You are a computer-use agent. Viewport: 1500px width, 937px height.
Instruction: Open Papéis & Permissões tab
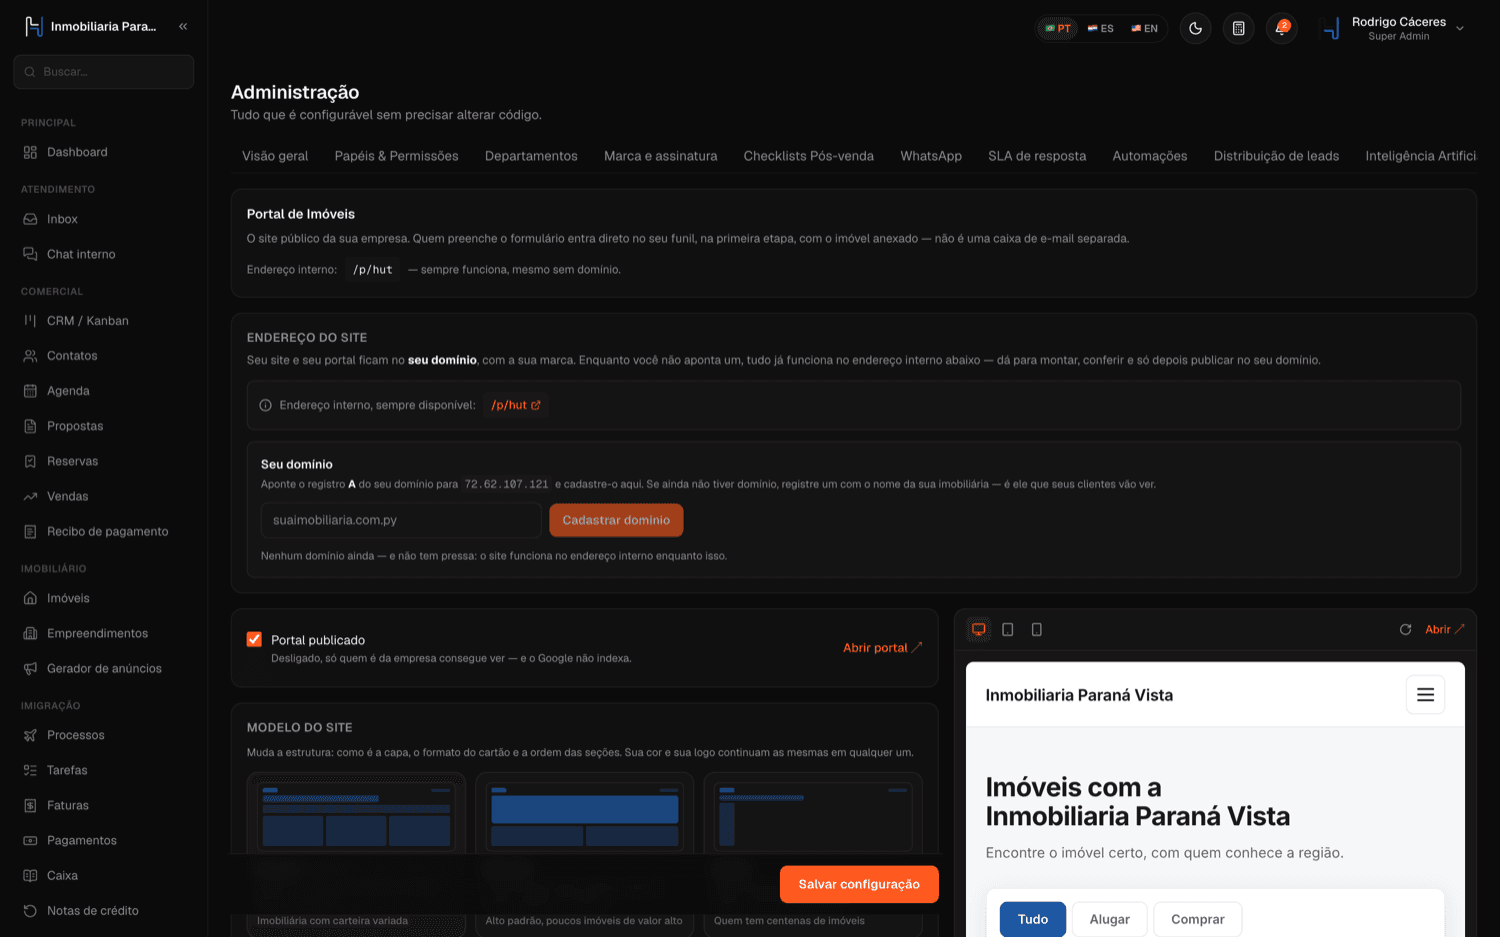click(397, 156)
